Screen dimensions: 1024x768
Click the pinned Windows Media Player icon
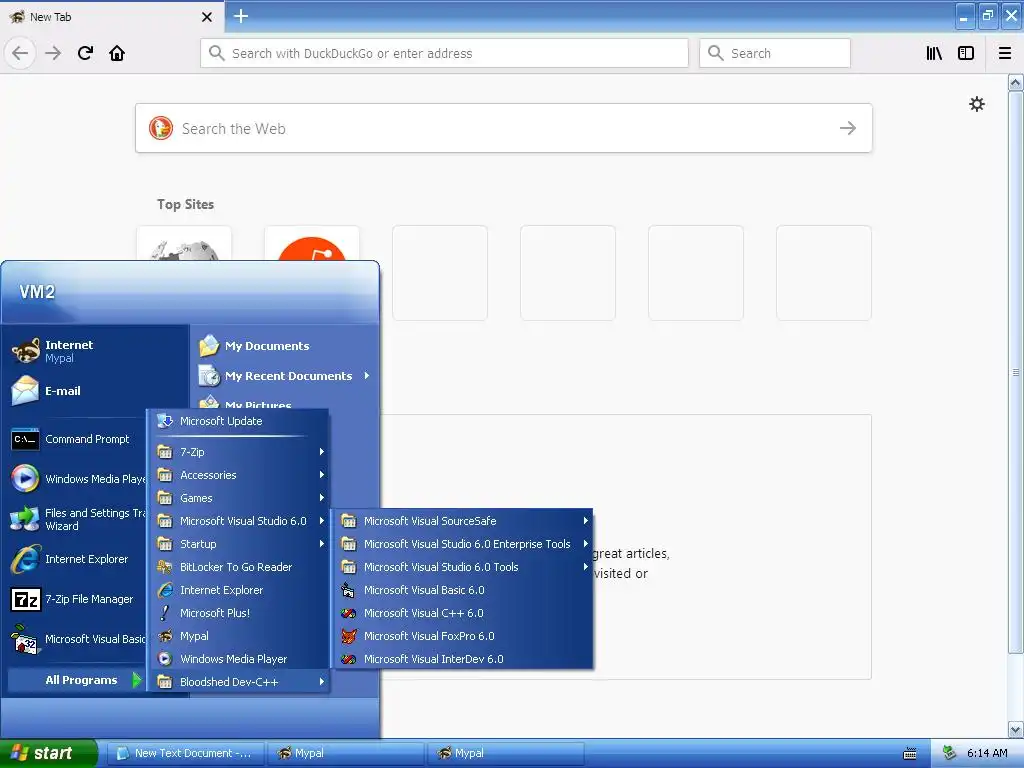25,479
